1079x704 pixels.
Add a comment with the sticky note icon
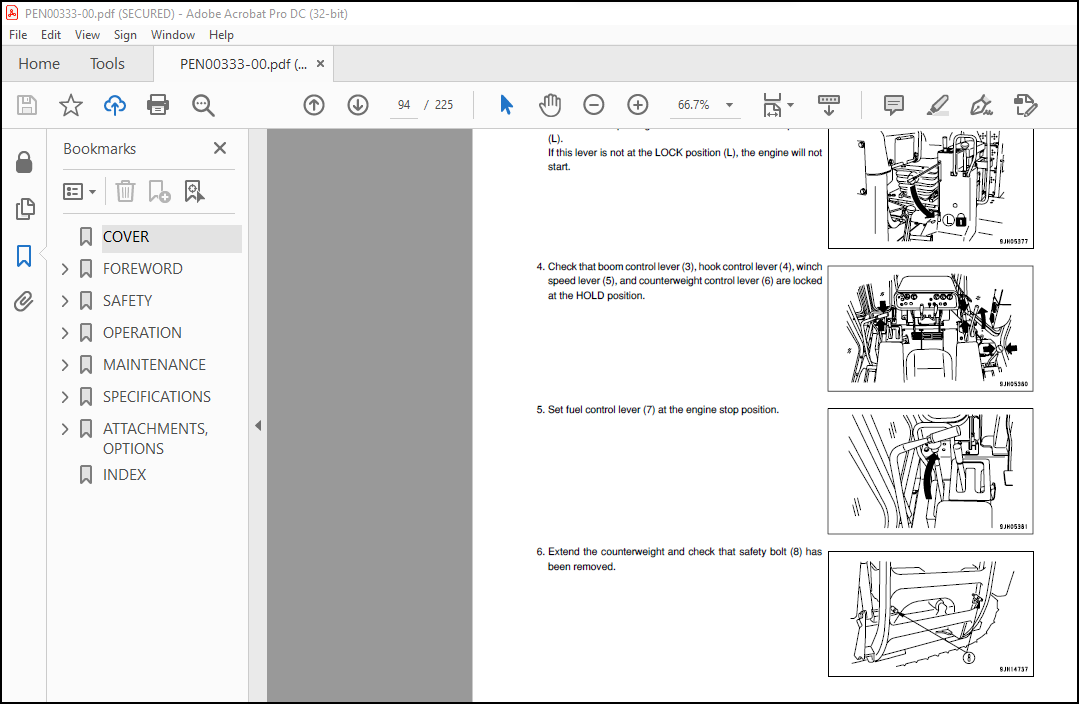[893, 105]
